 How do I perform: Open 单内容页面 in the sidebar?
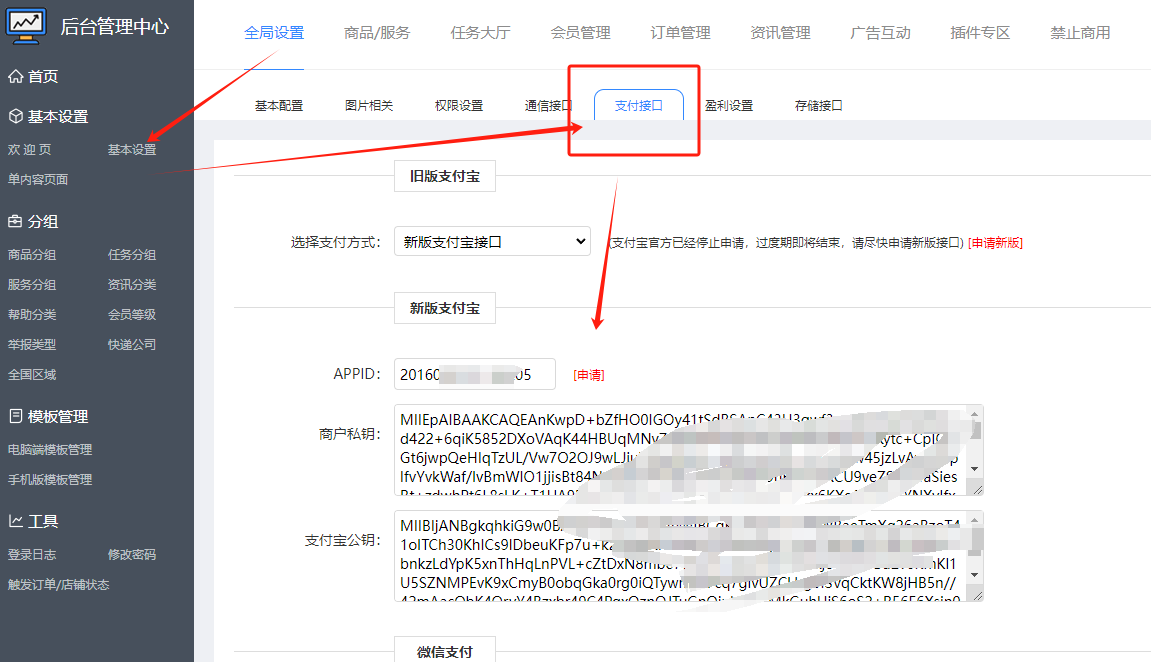38,180
